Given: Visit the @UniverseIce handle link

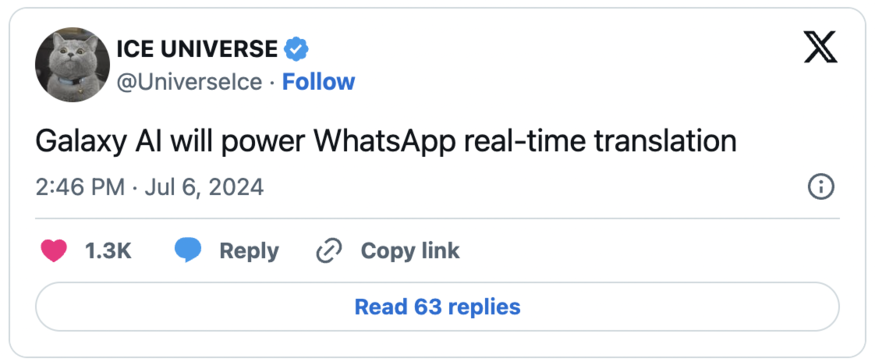Looking at the screenshot, I should coord(189,83).
